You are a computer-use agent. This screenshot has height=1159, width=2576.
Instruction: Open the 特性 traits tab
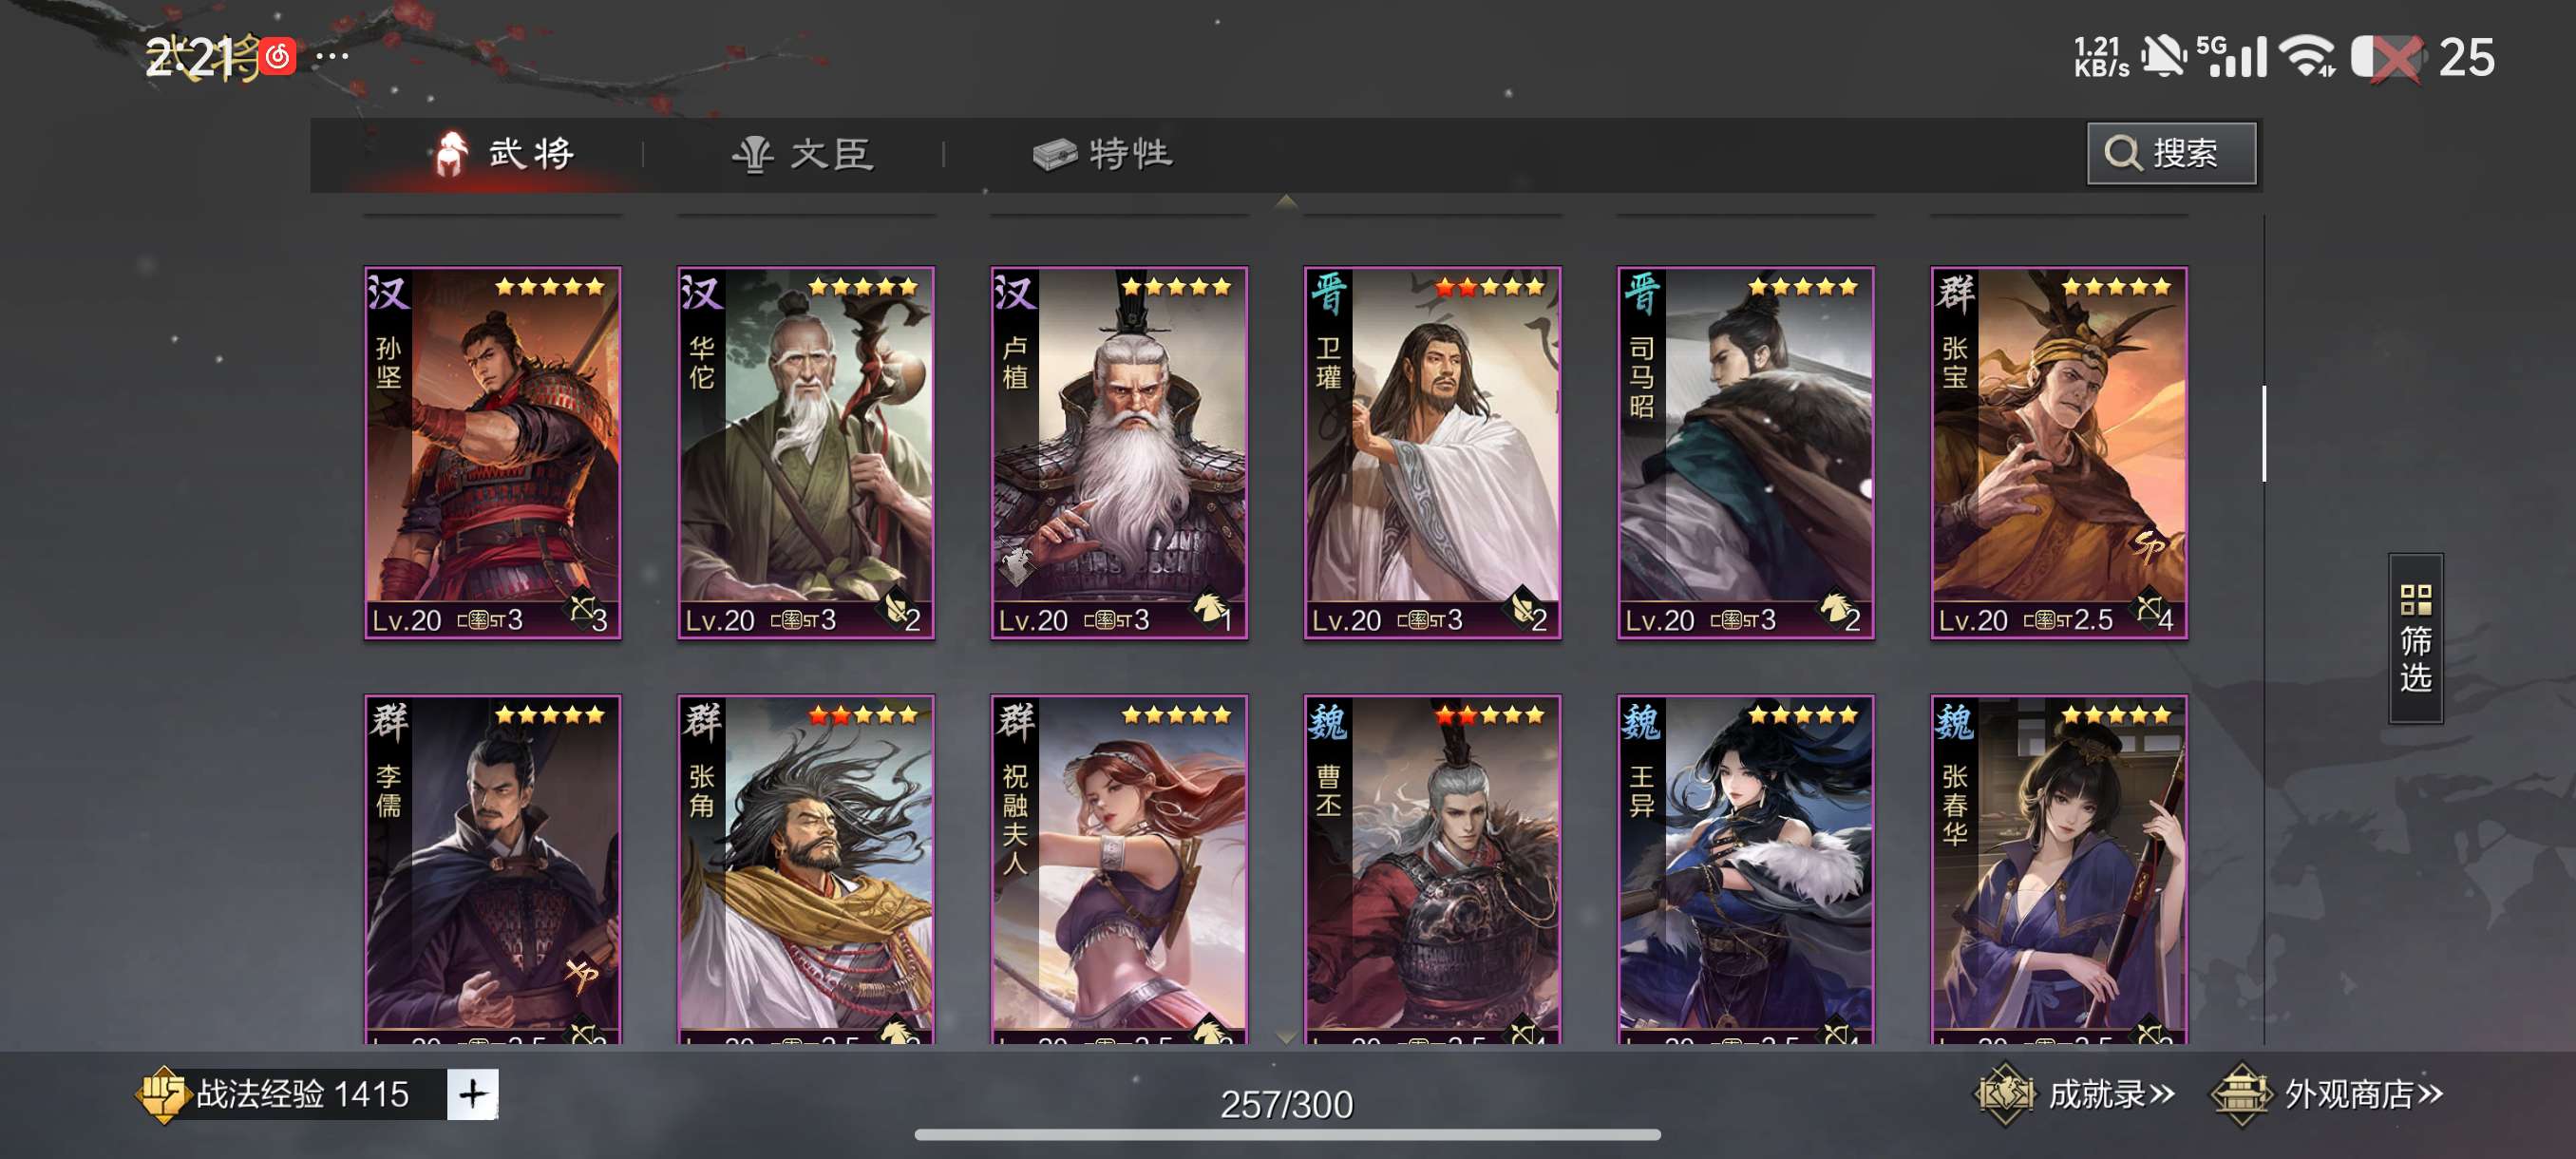pyautogui.click(x=1104, y=154)
